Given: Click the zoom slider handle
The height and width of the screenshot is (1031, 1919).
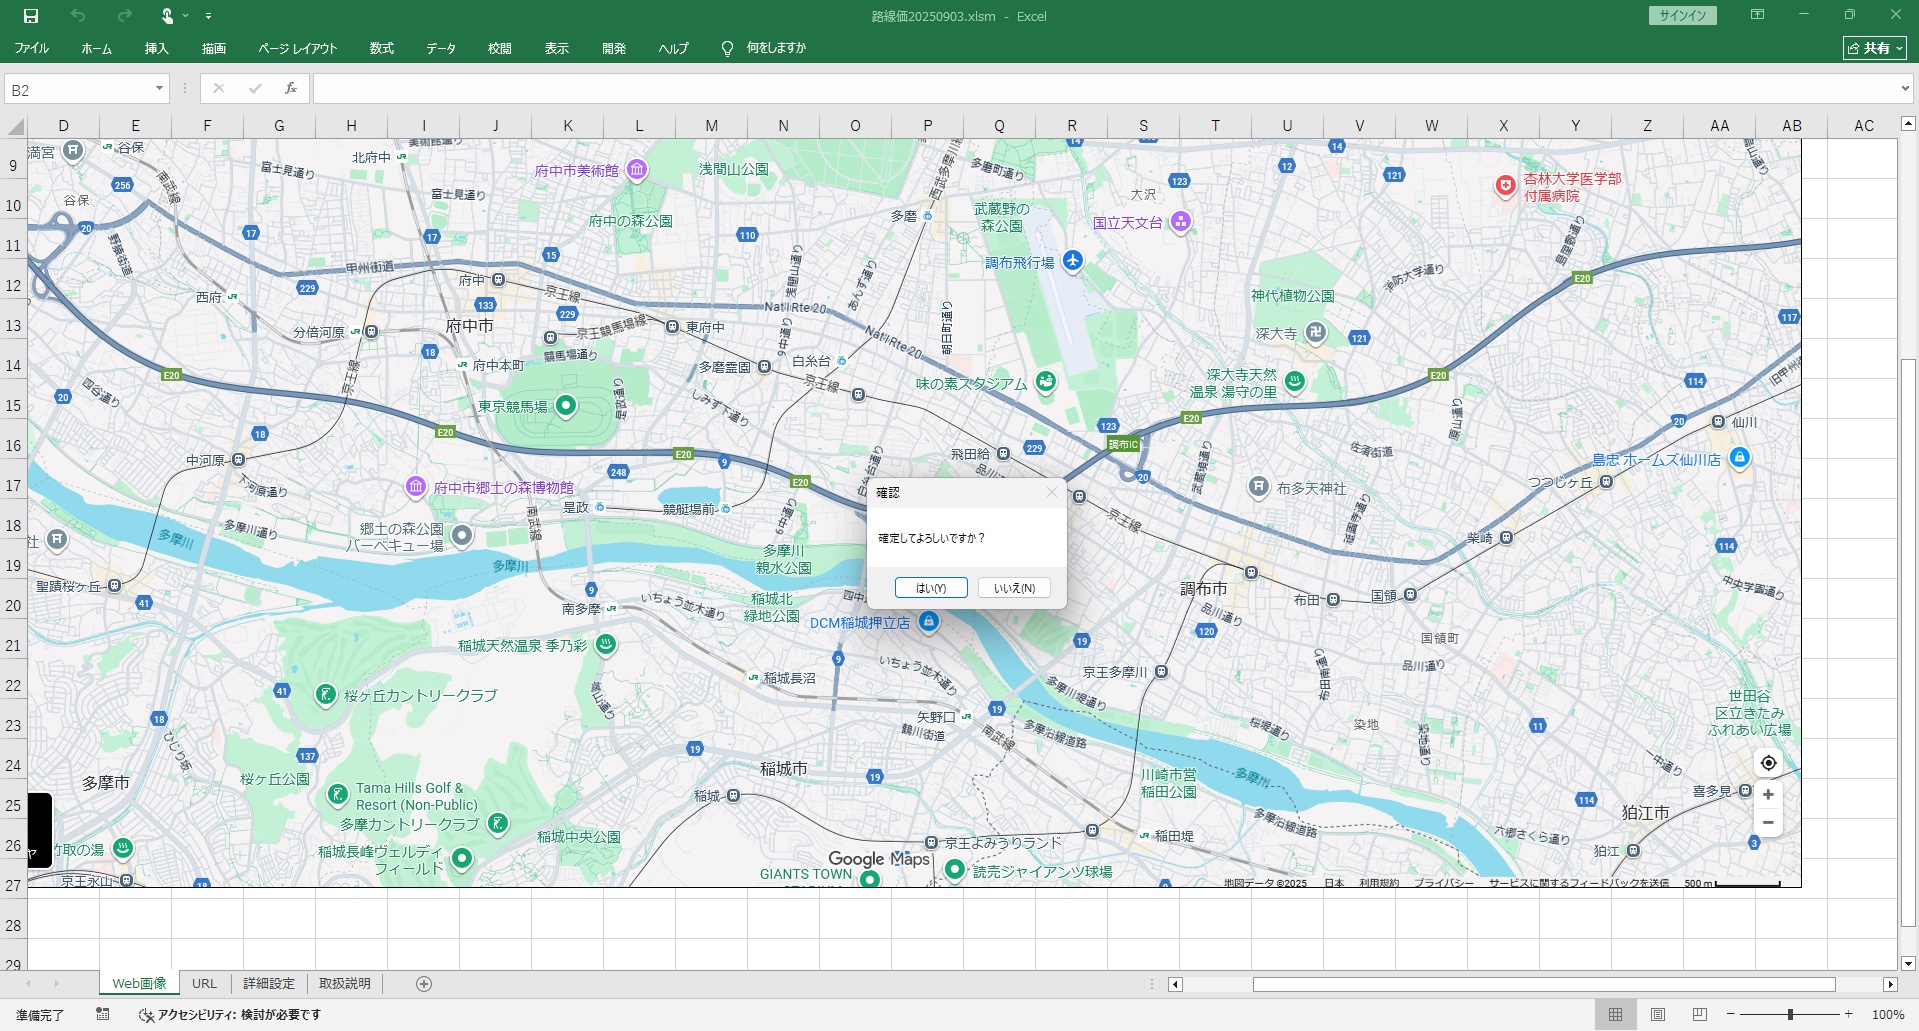Looking at the screenshot, I should pyautogui.click(x=1790, y=1014).
